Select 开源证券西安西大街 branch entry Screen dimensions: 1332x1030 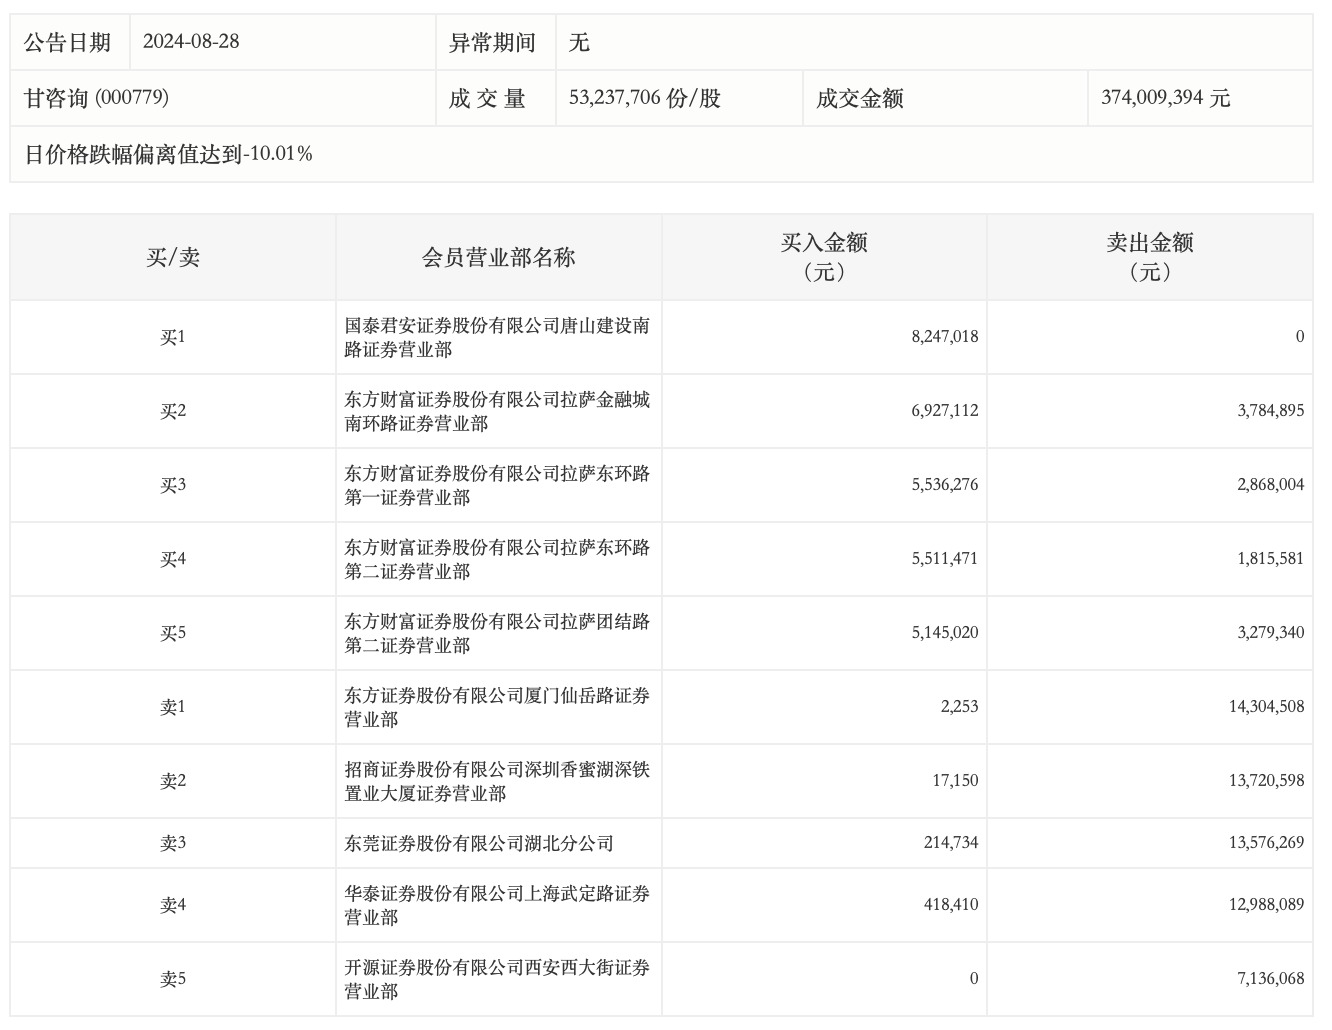[497, 980]
